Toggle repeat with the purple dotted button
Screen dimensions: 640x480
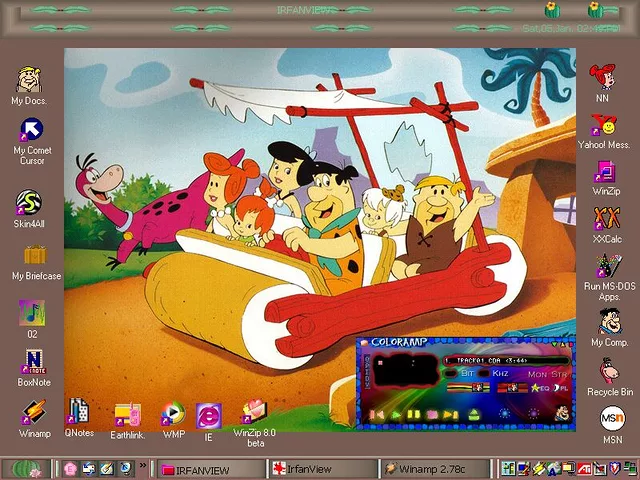(x=533, y=413)
